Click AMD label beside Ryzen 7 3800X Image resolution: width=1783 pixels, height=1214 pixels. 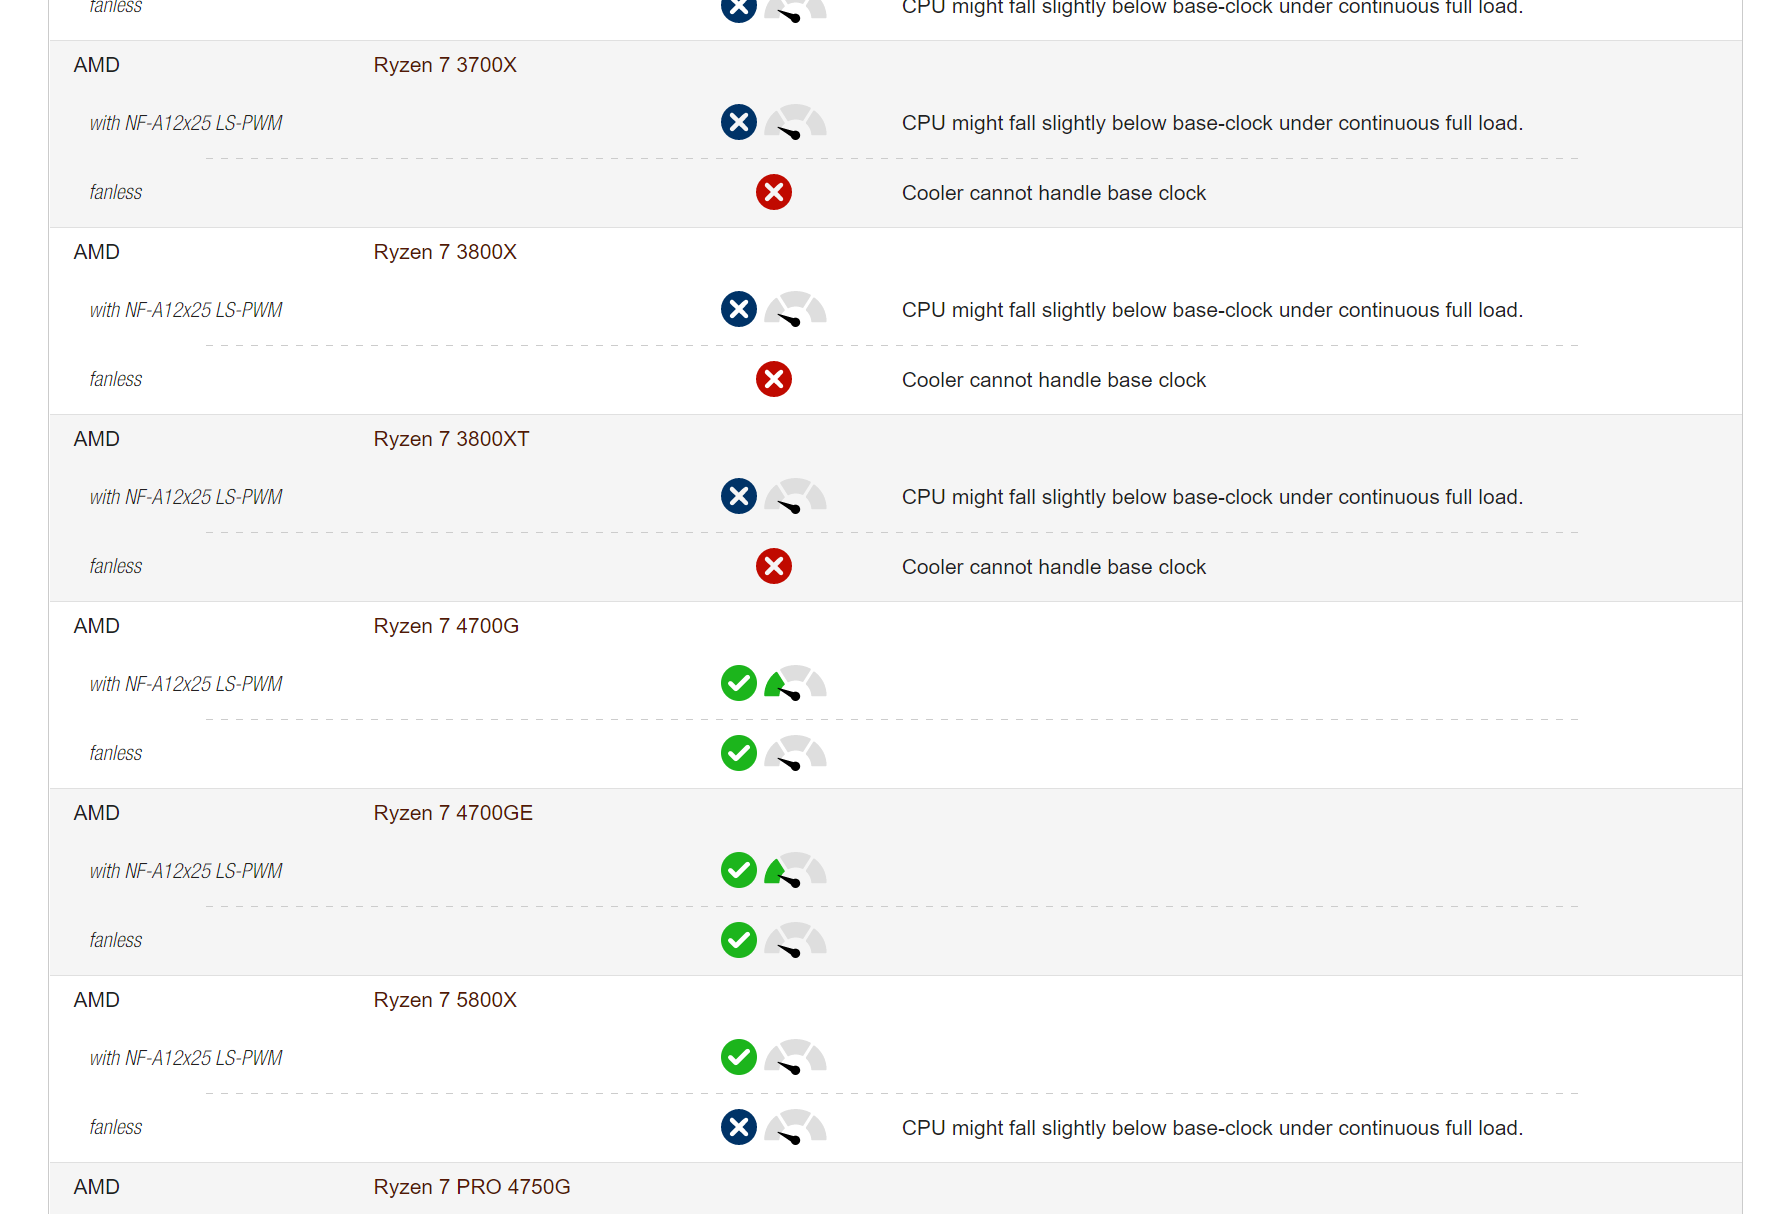pyautogui.click(x=97, y=252)
